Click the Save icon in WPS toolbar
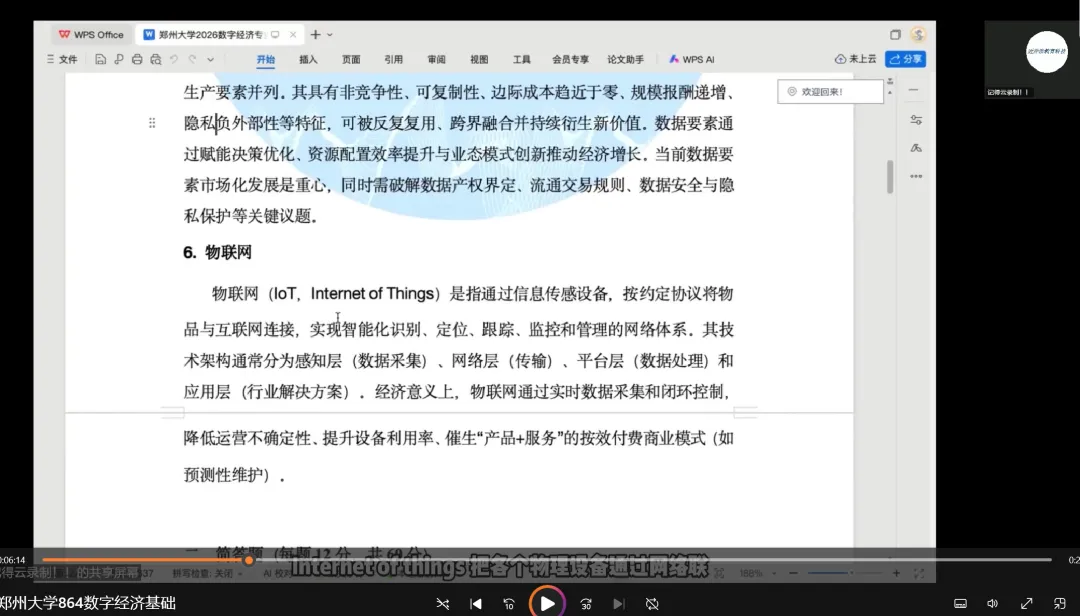 pyautogui.click(x=101, y=59)
